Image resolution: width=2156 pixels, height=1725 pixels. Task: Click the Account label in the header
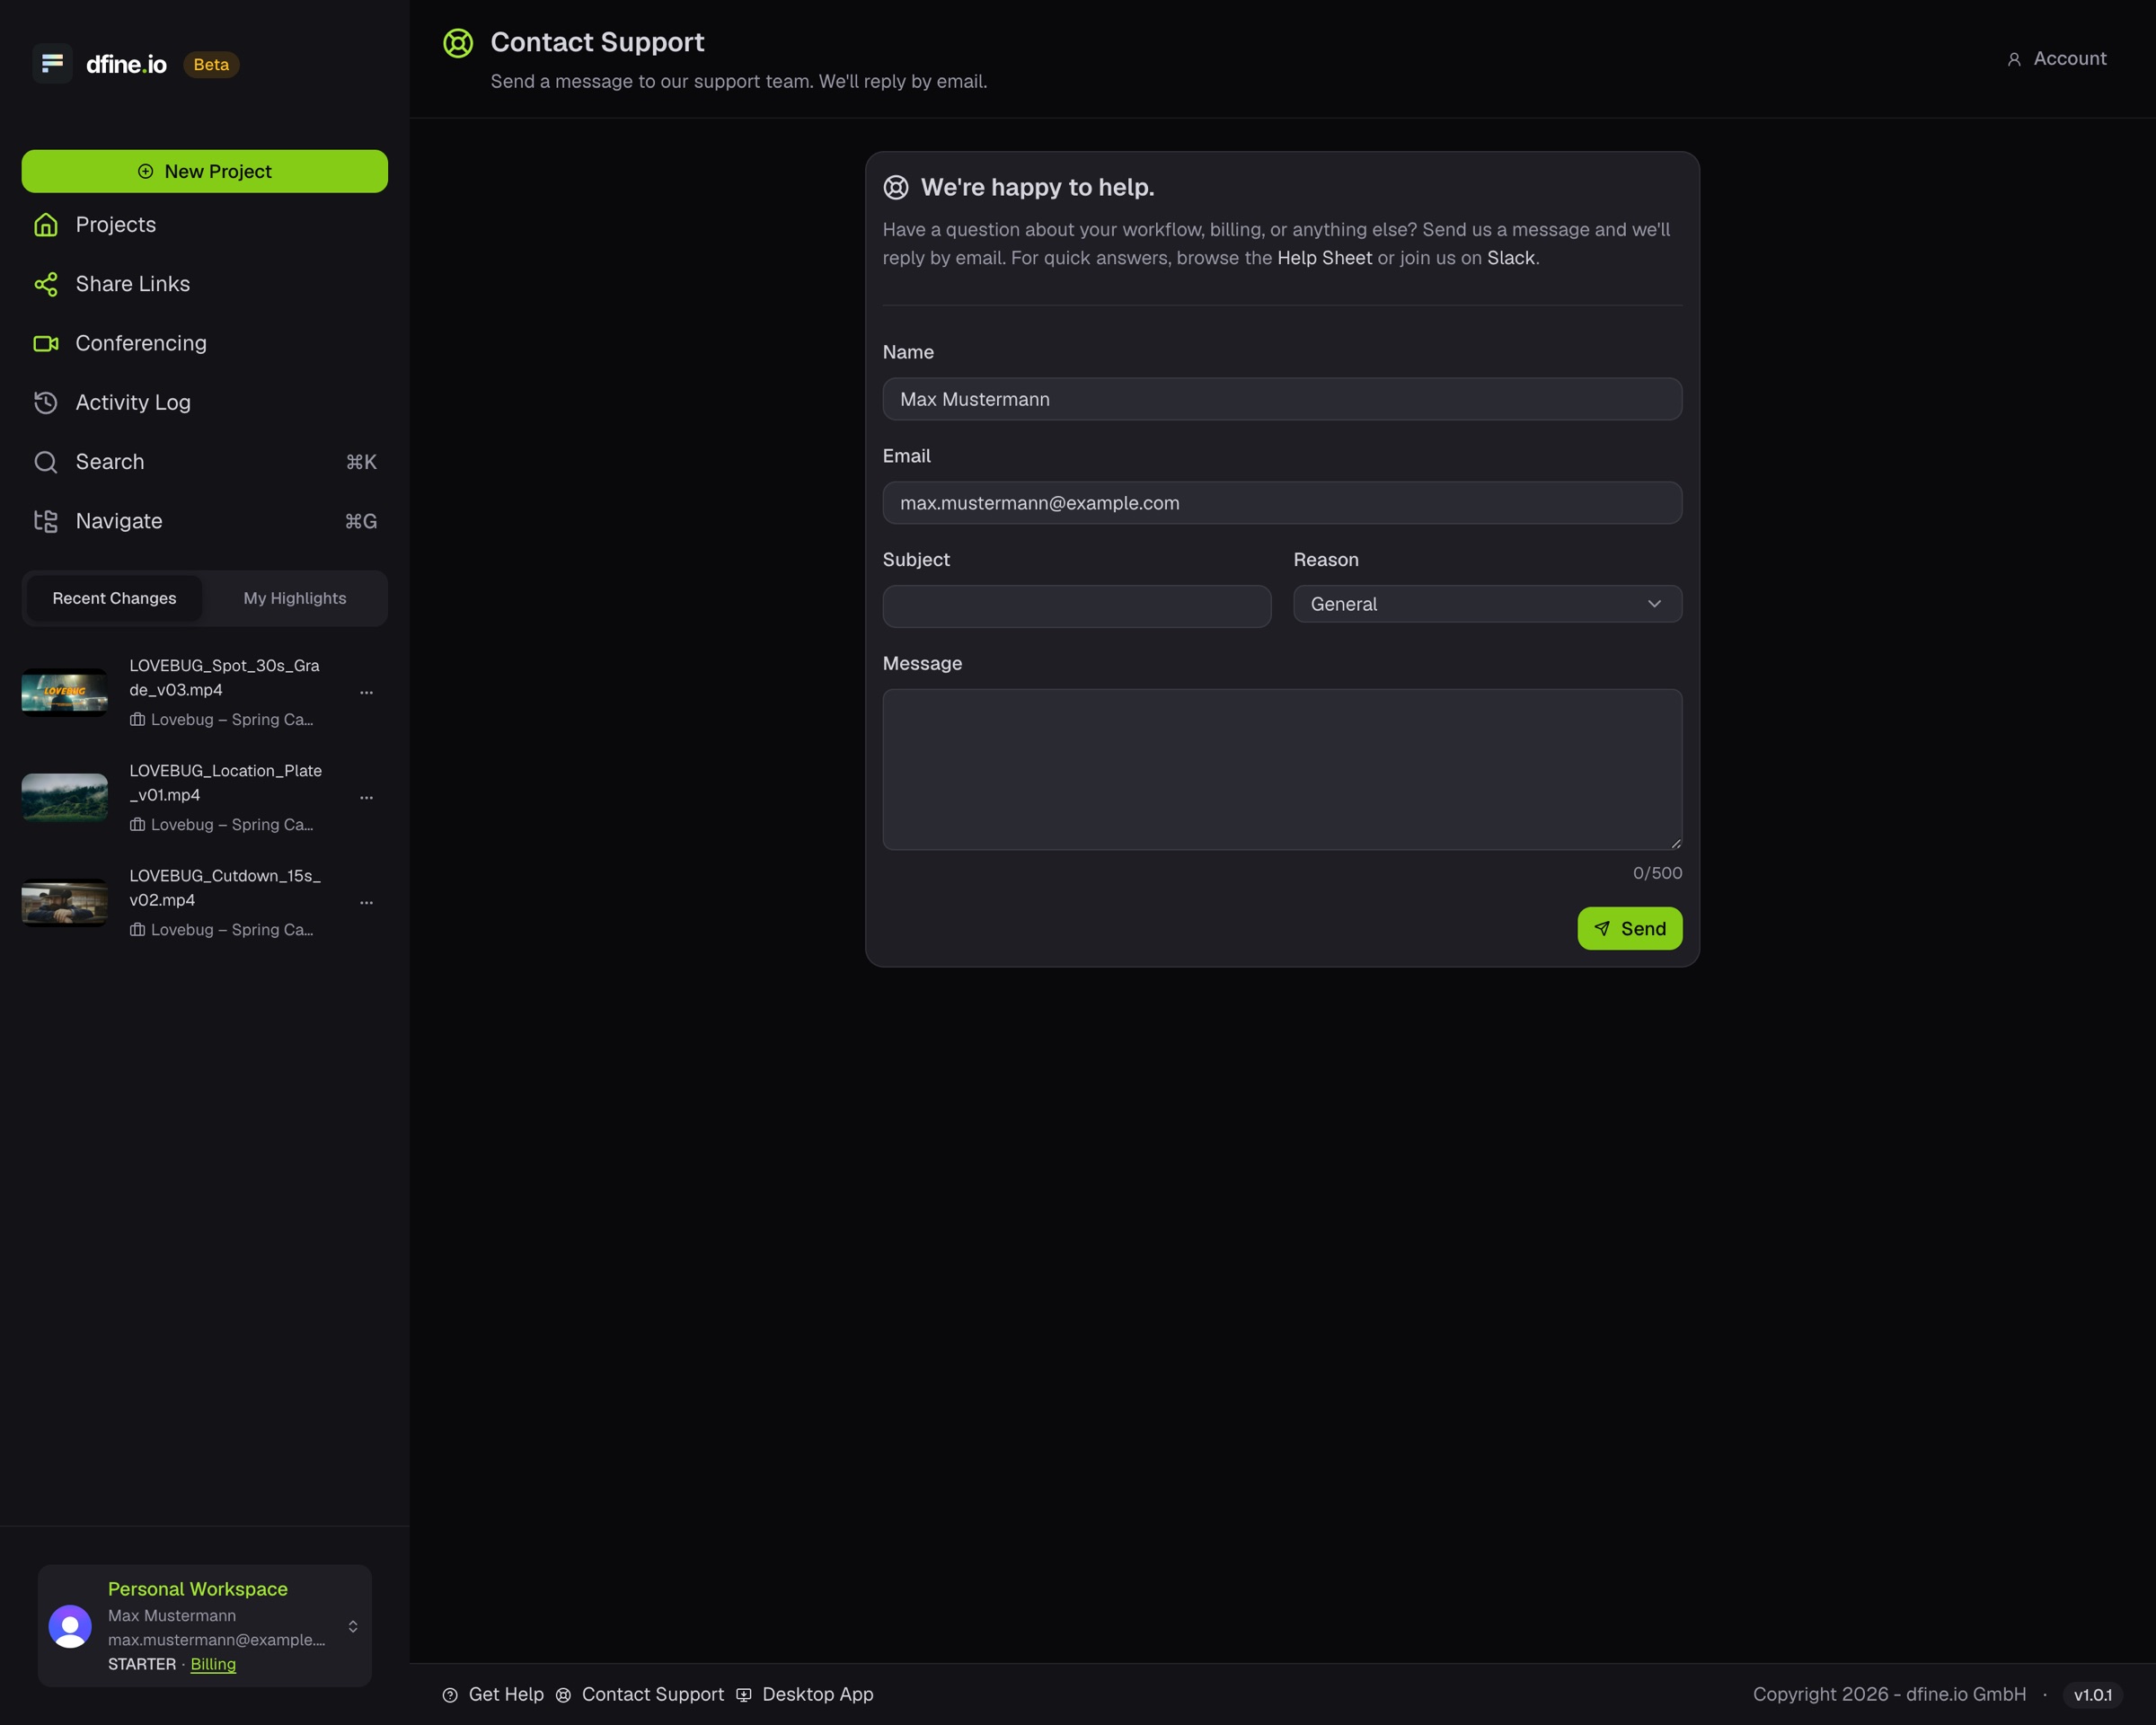click(x=2069, y=59)
